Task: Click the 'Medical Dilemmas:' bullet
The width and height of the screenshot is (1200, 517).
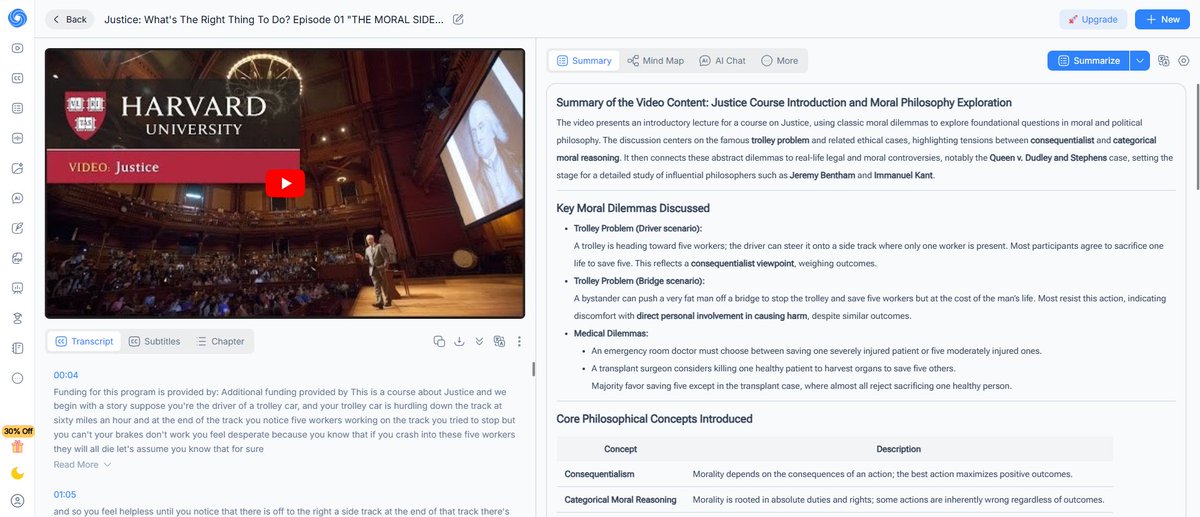Action: (611, 333)
